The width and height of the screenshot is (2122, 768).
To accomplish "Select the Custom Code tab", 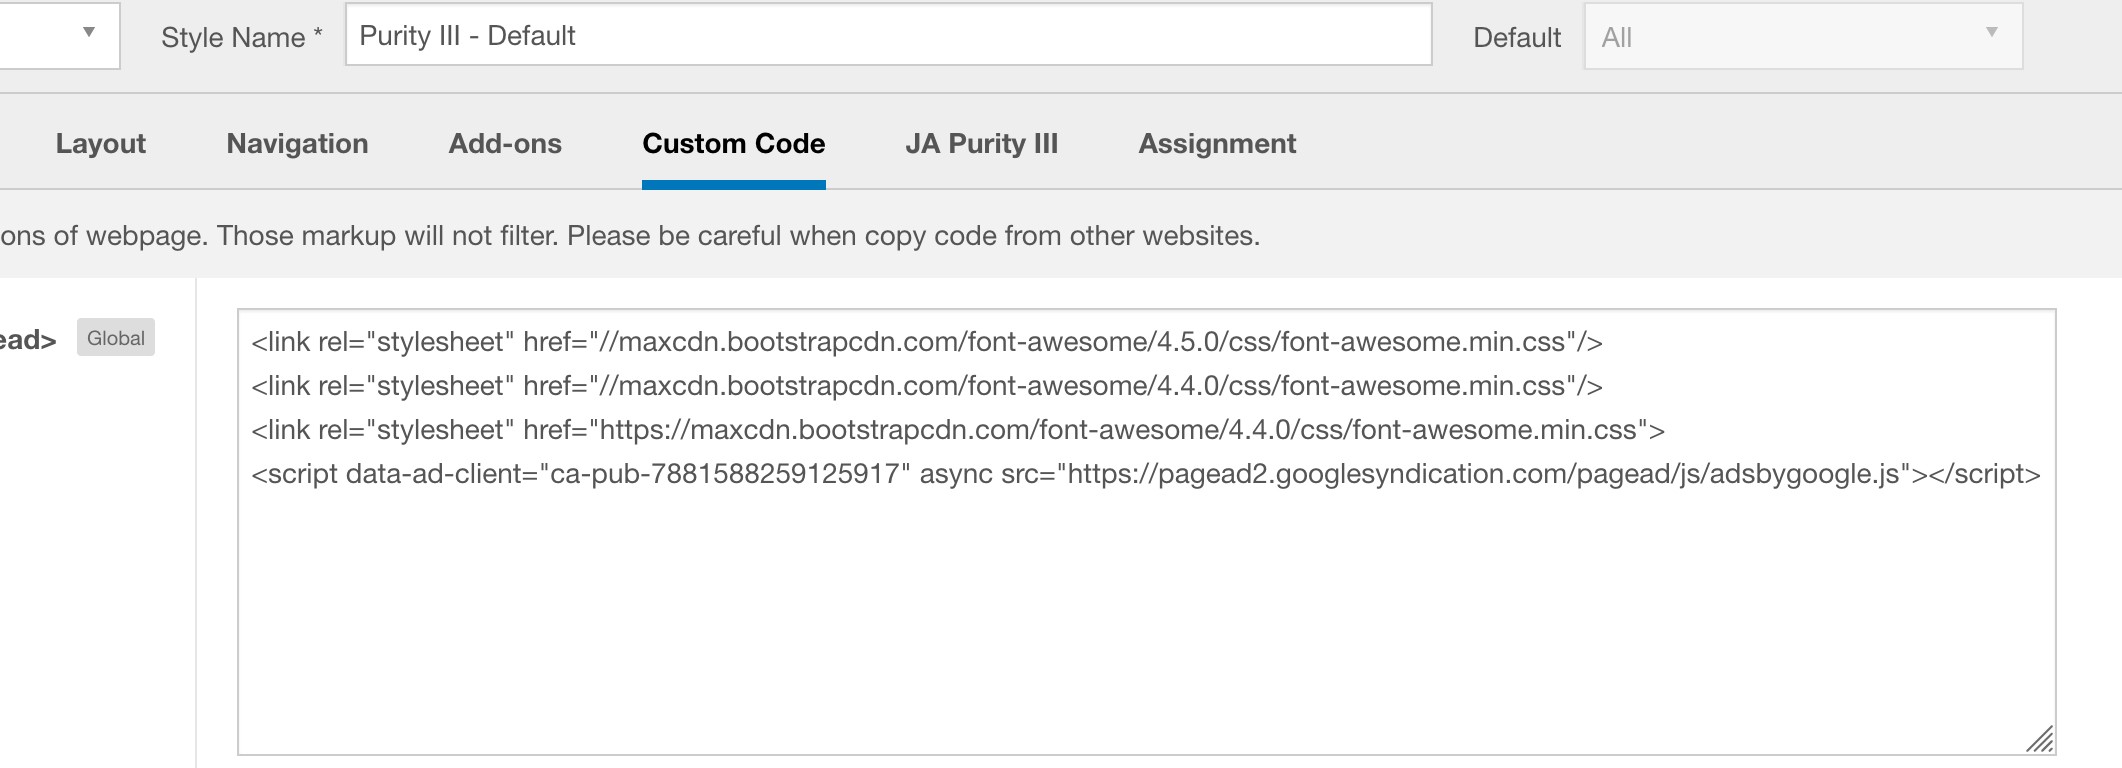I will [x=733, y=144].
